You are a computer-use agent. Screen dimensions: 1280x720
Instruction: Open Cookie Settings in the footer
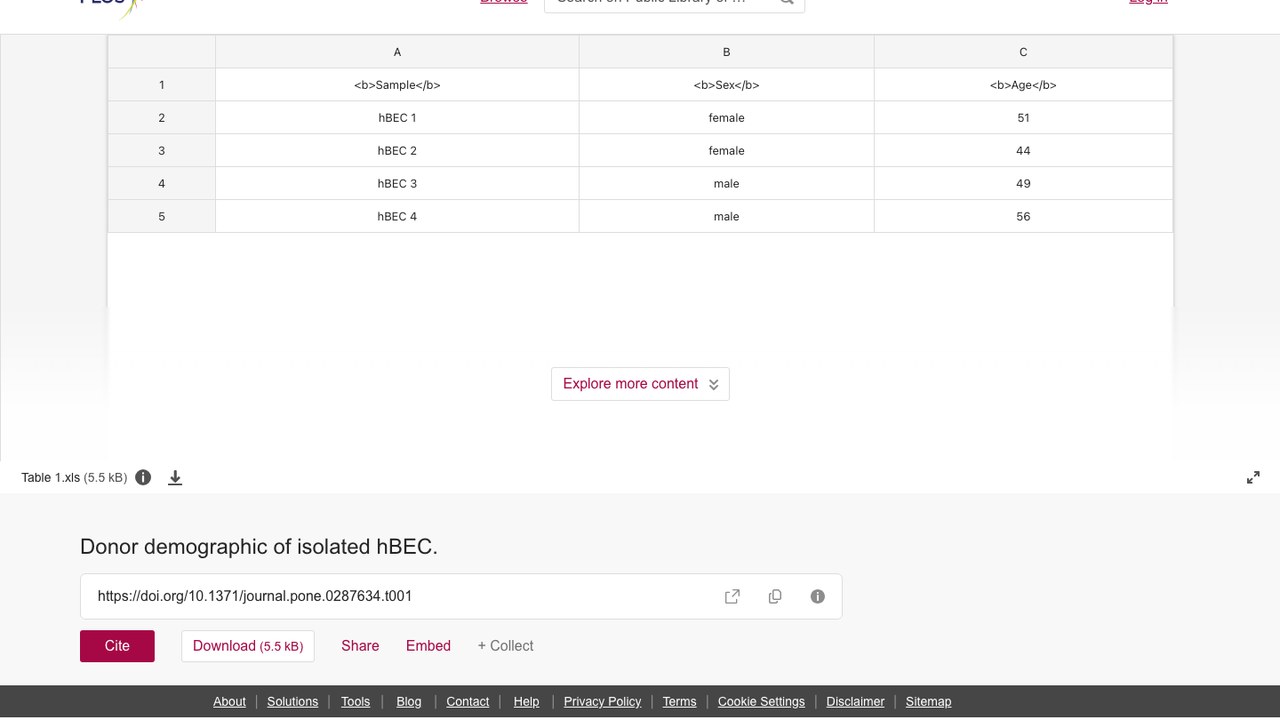click(761, 702)
